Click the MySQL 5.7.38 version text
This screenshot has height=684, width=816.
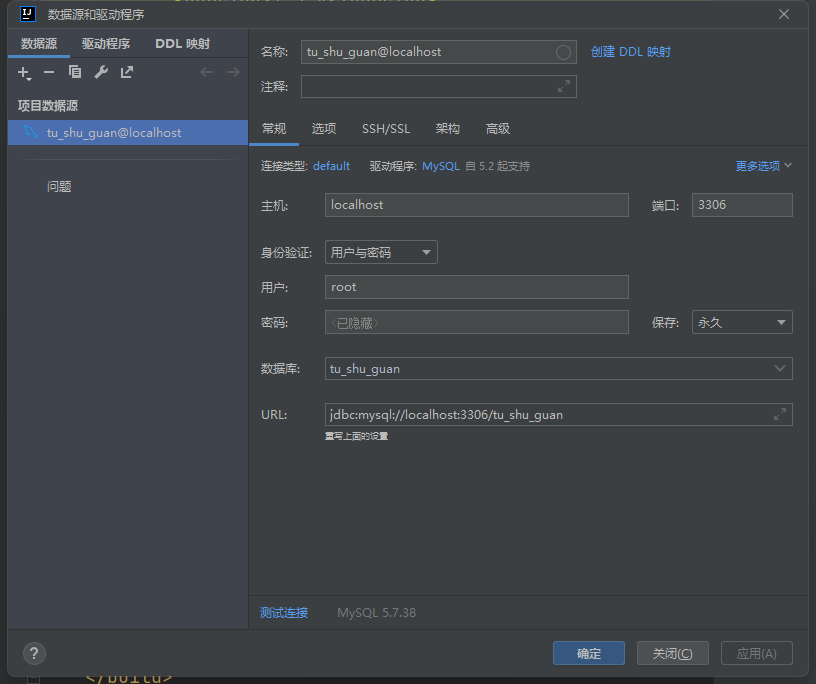point(376,613)
